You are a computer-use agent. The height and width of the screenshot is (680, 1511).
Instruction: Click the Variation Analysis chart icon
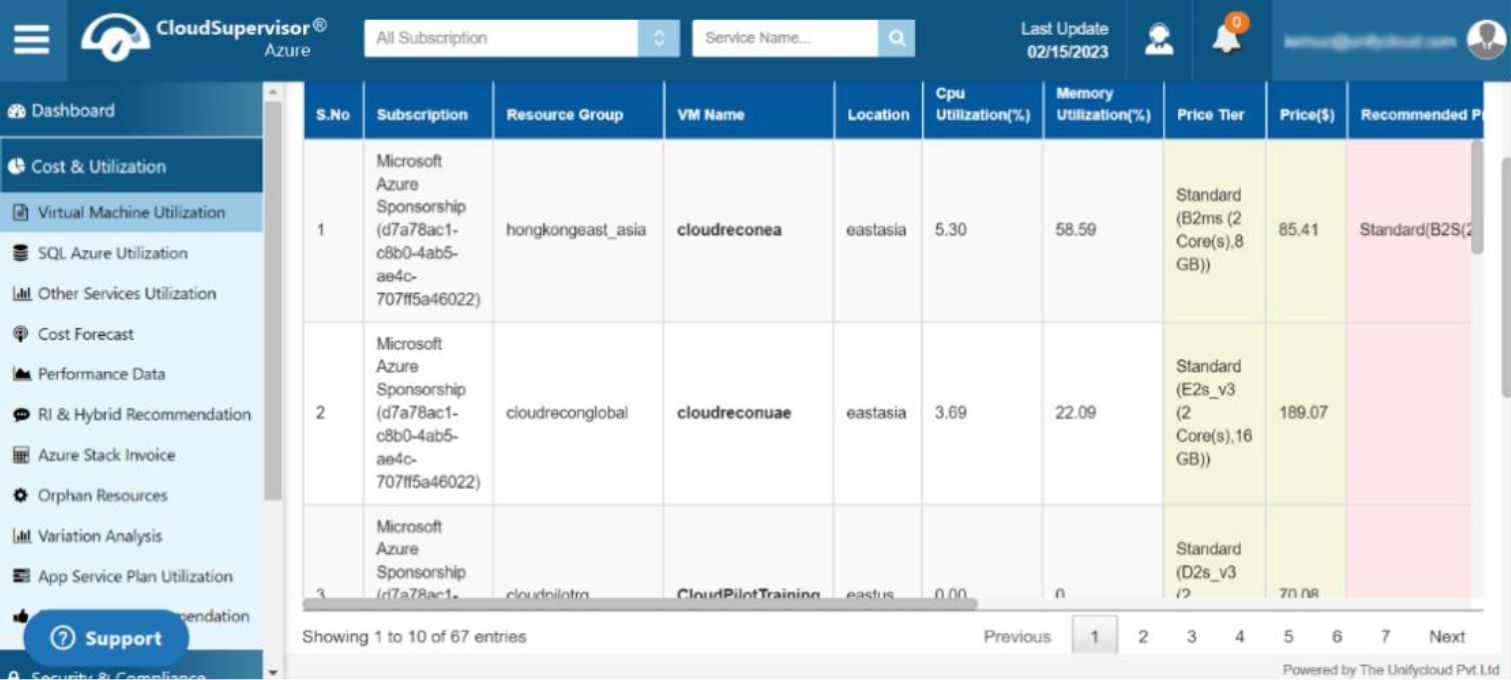[x=21, y=537]
